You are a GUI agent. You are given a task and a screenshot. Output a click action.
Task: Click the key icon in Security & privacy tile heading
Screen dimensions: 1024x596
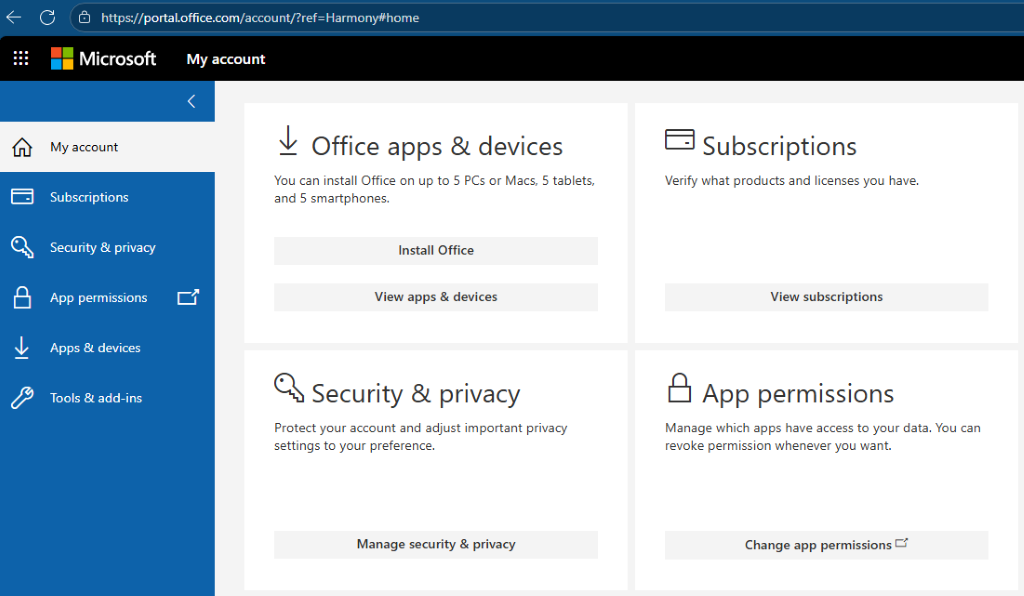289,387
